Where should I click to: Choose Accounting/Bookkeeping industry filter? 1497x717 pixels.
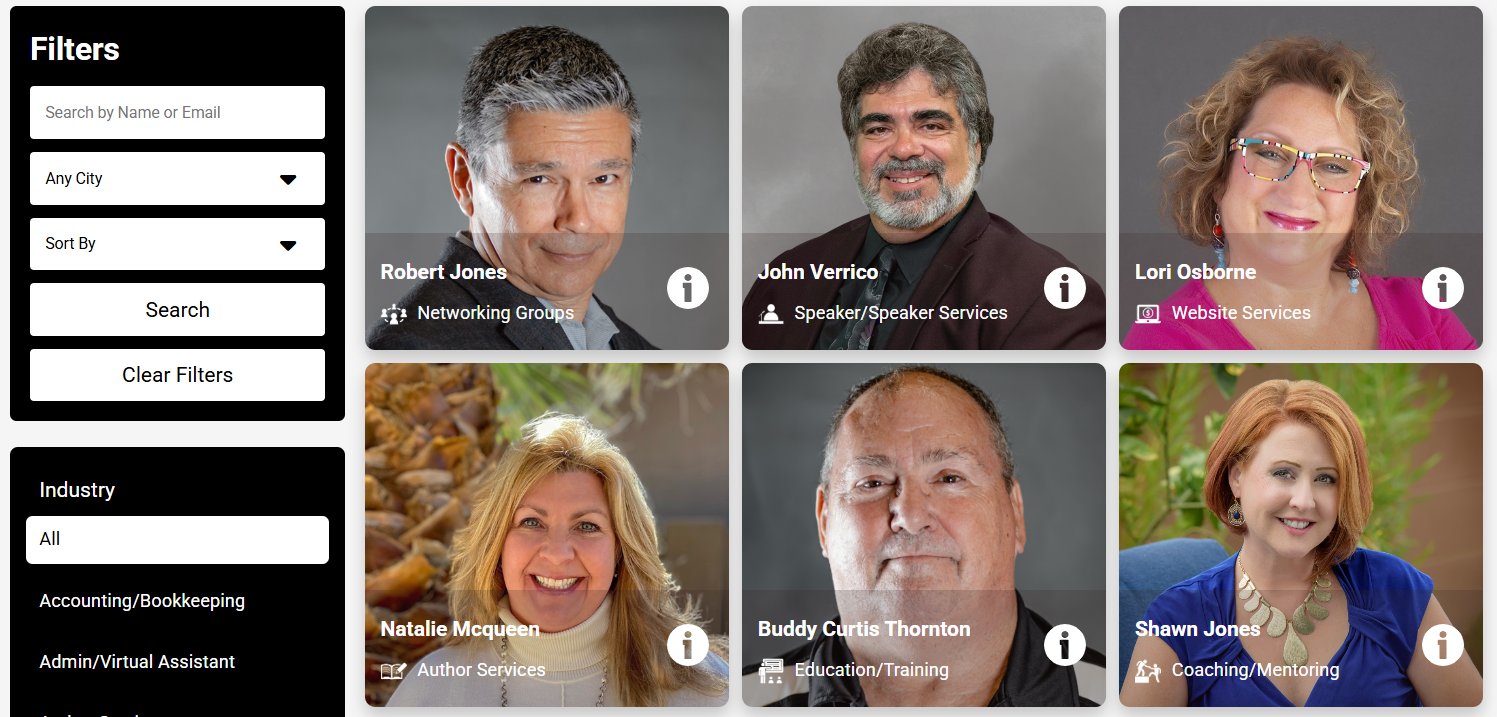coord(142,601)
